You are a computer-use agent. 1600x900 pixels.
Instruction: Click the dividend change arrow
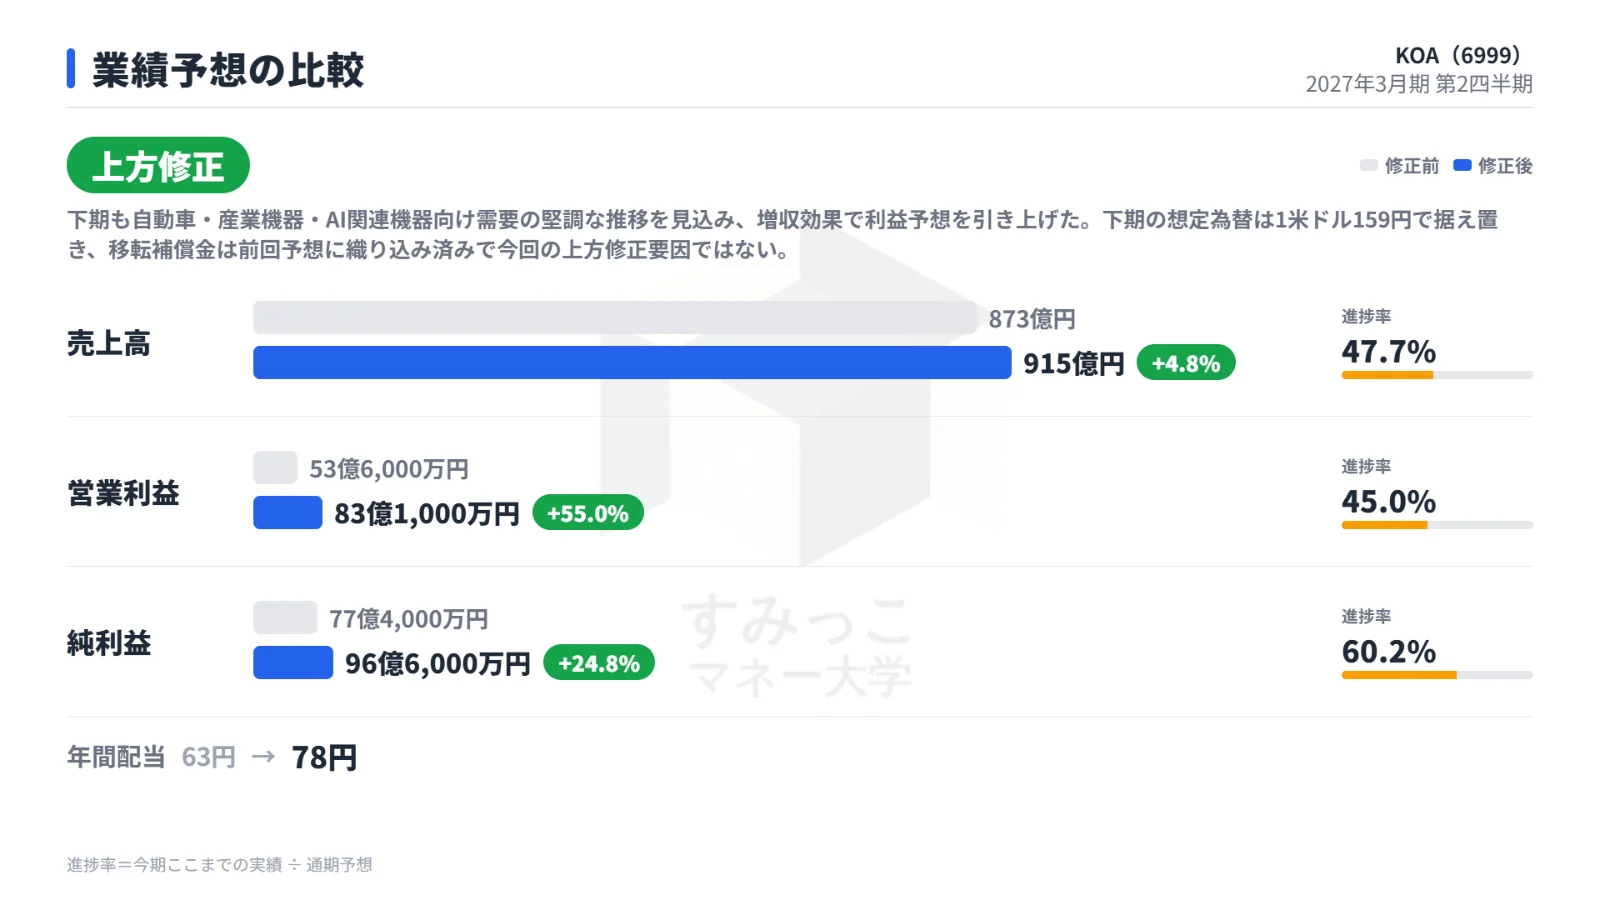click(x=263, y=757)
